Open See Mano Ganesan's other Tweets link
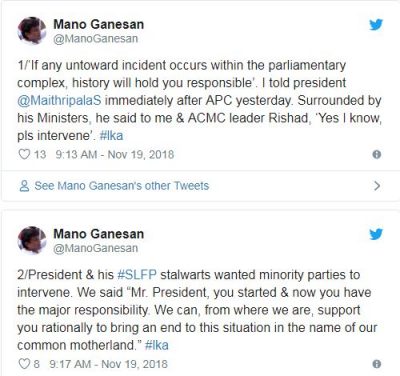 [x=122, y=186]
